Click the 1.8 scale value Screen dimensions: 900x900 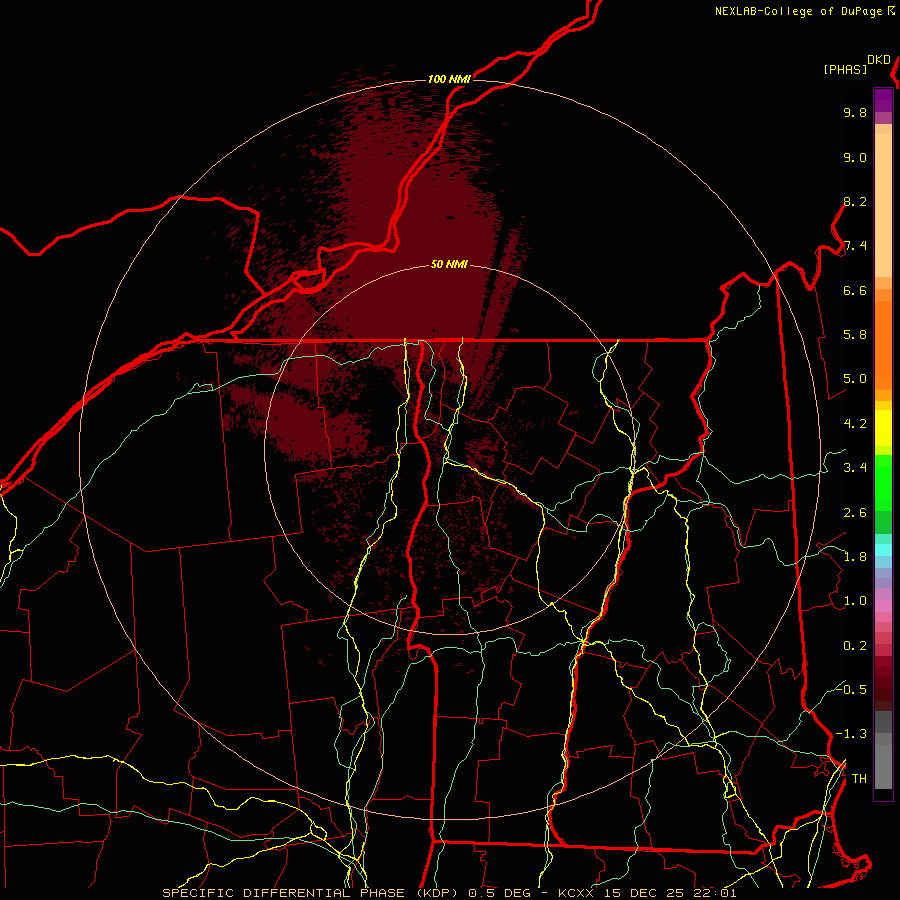click(x=855, y=557)
